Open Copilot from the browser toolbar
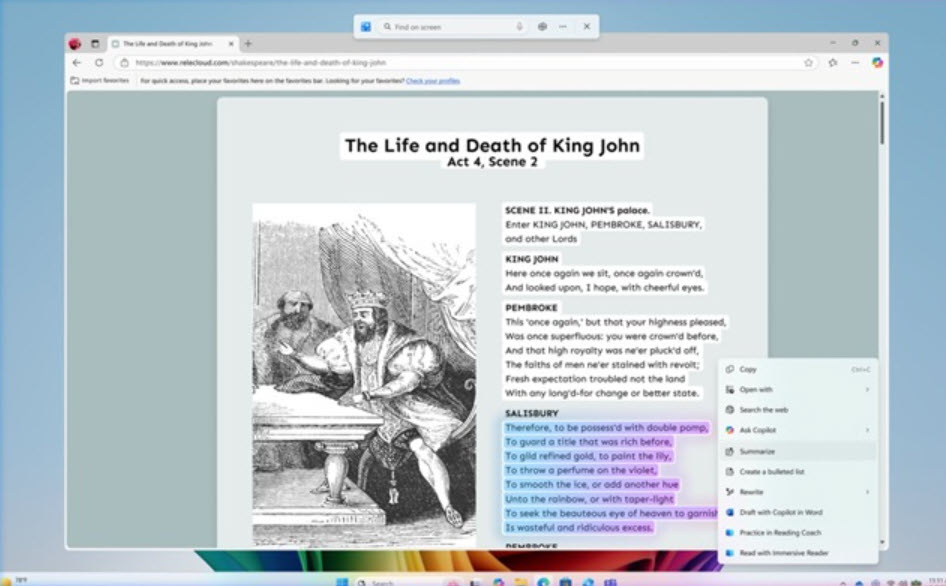Screen dimensions: 946x586 pyautogui.click(x=877, y=62)
